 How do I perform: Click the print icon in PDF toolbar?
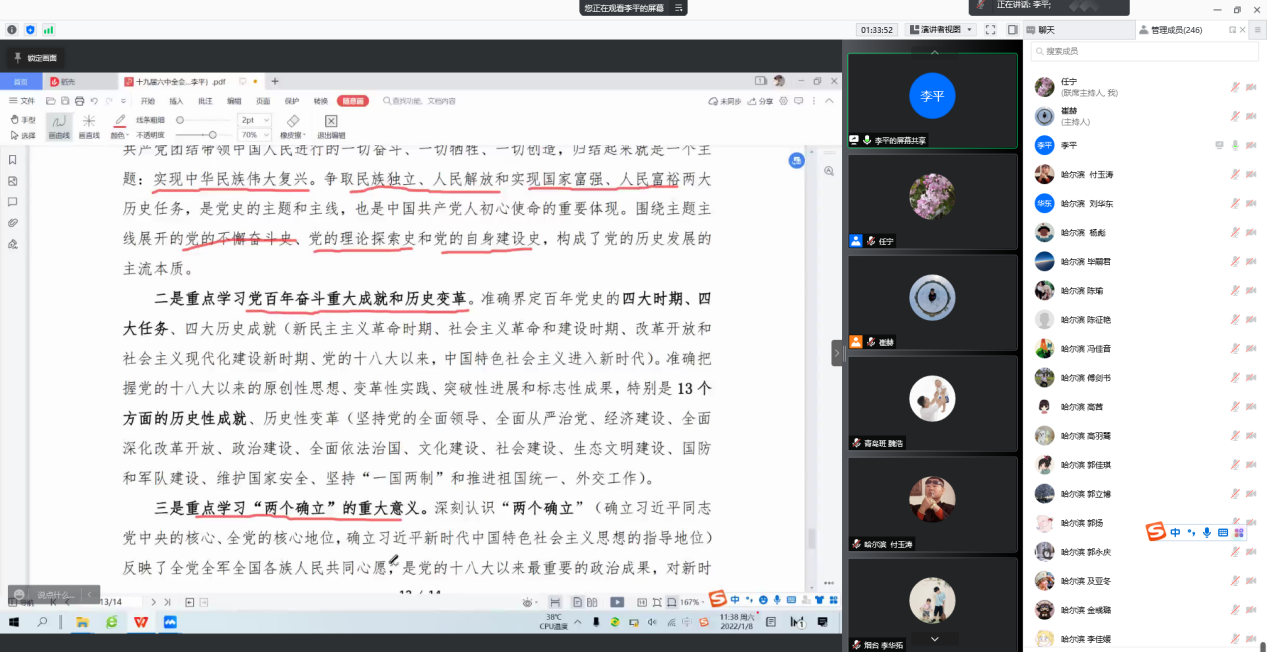(x=79, y=101)
